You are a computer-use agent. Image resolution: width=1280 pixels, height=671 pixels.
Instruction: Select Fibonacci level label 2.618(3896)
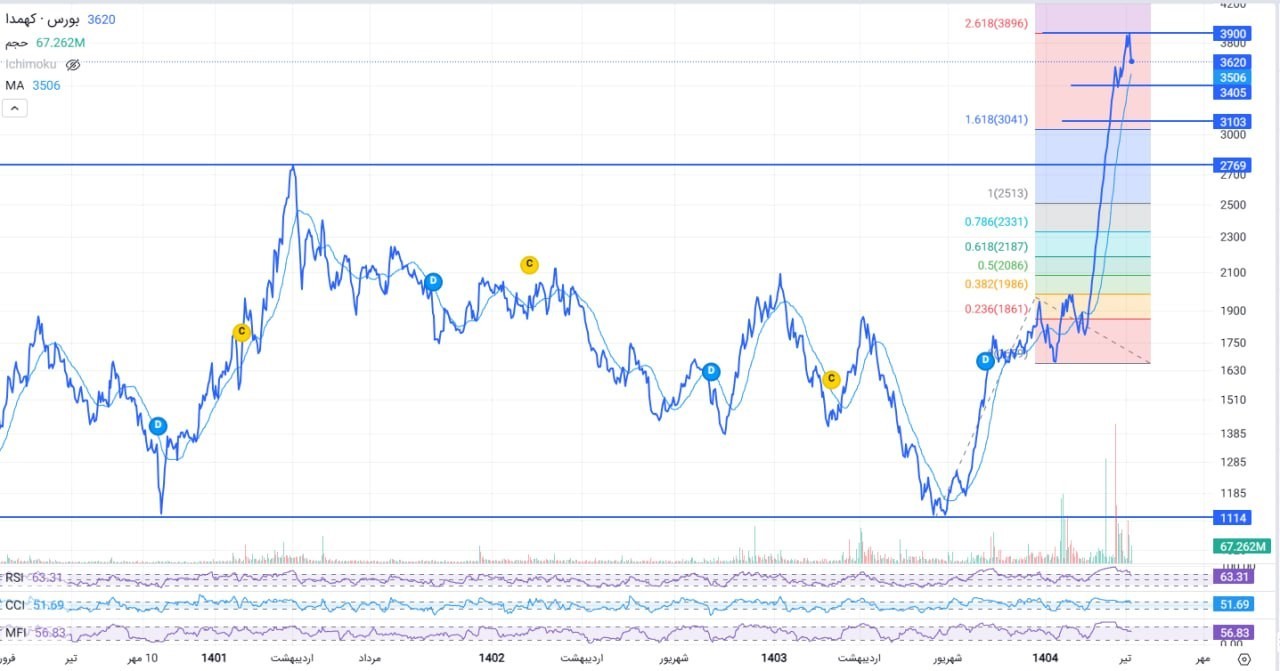[x=996, y=24]
